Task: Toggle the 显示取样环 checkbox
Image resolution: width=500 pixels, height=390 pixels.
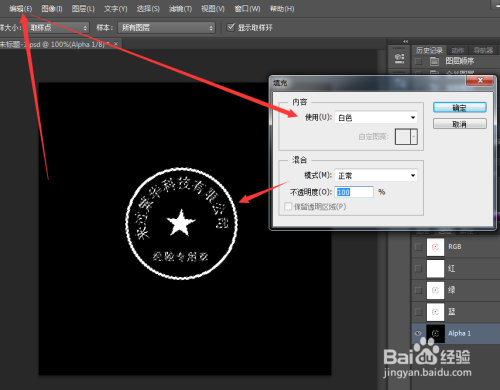Action: [x=231, y=27]
